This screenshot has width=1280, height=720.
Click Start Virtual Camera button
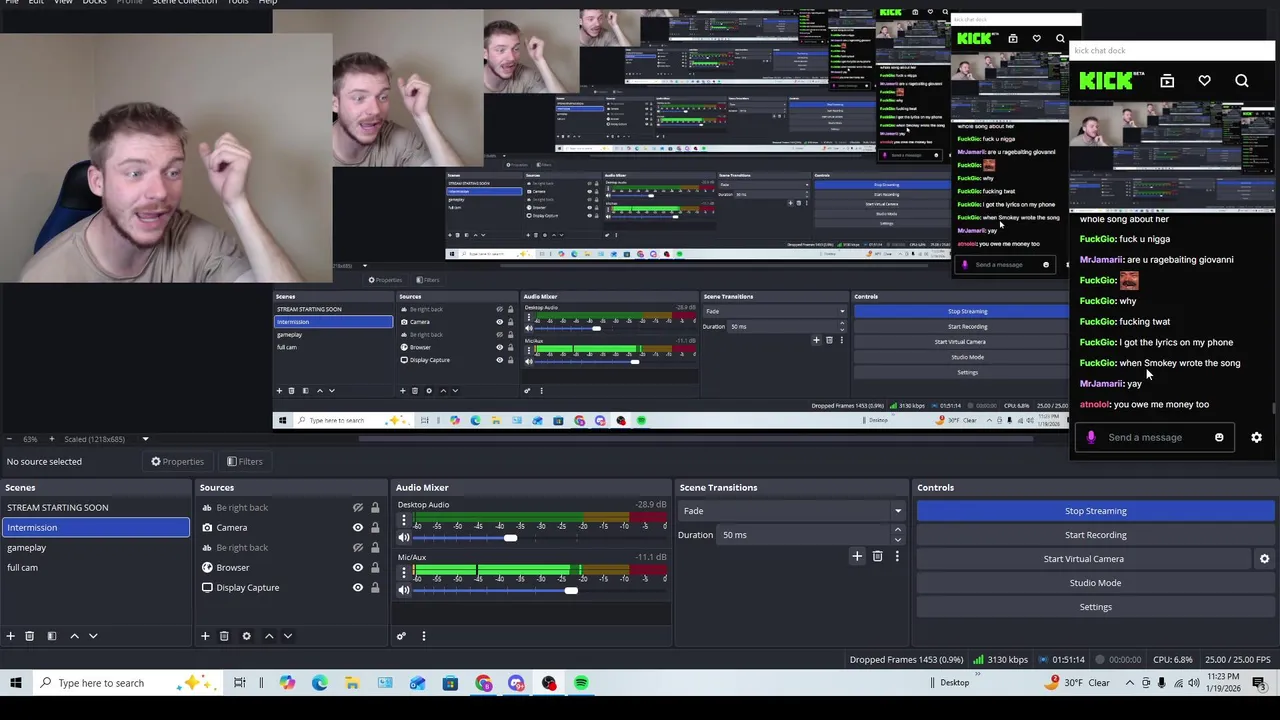1084,559
